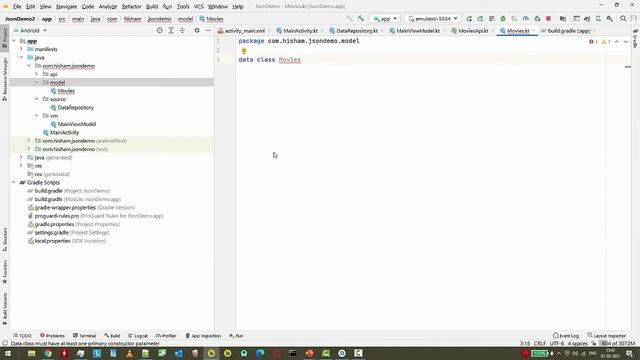Open the Build menu

click(x=152, y=7)
